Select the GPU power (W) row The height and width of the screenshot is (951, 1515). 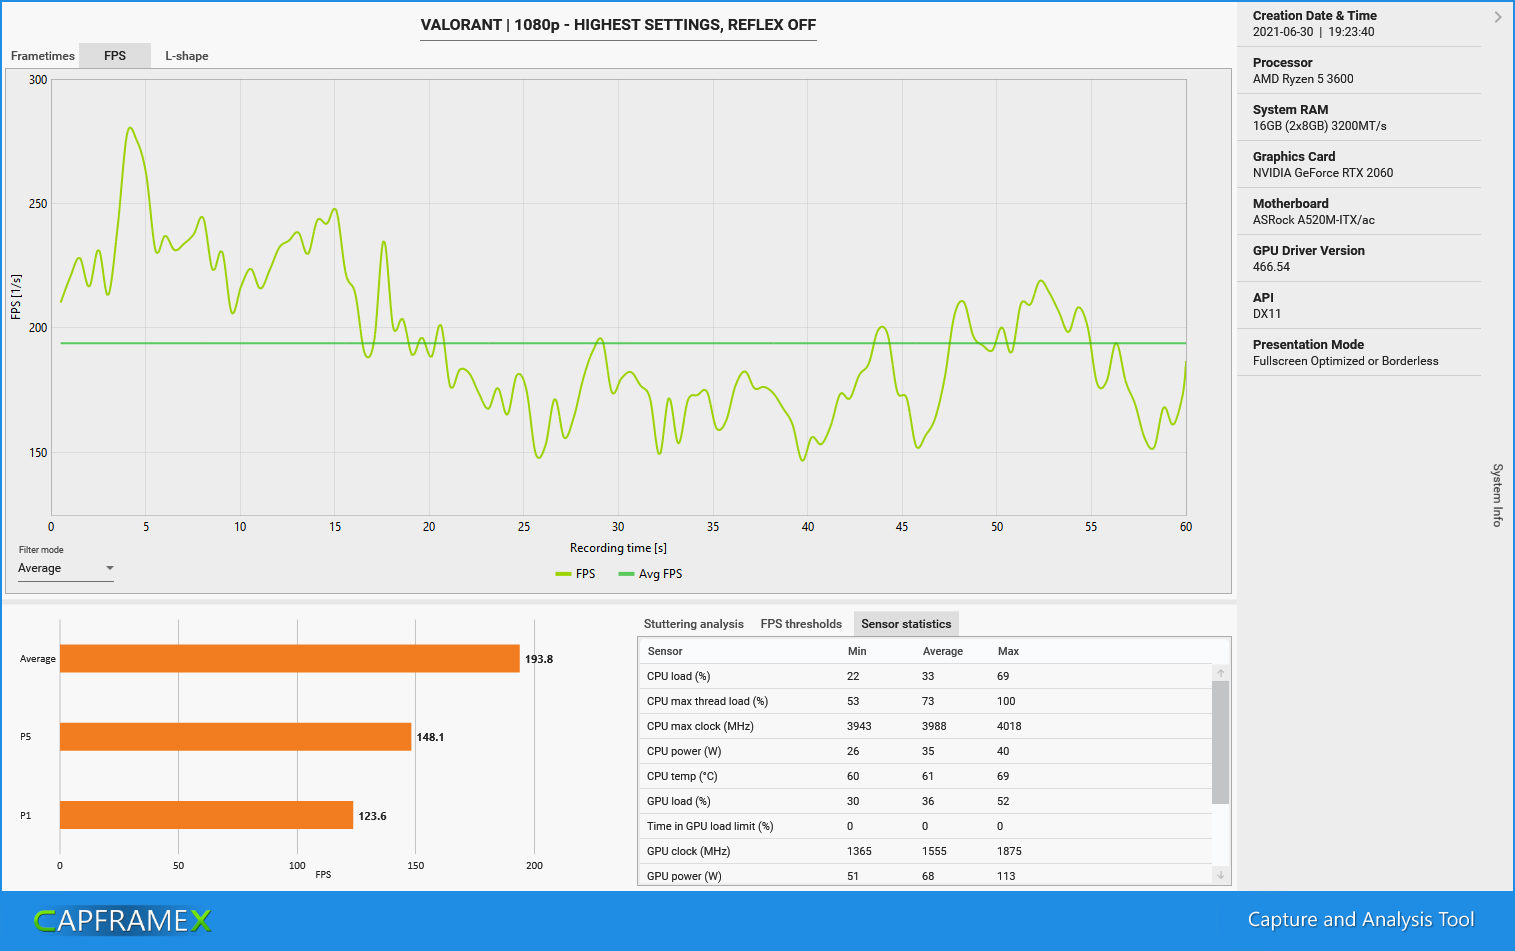(925, 875)
